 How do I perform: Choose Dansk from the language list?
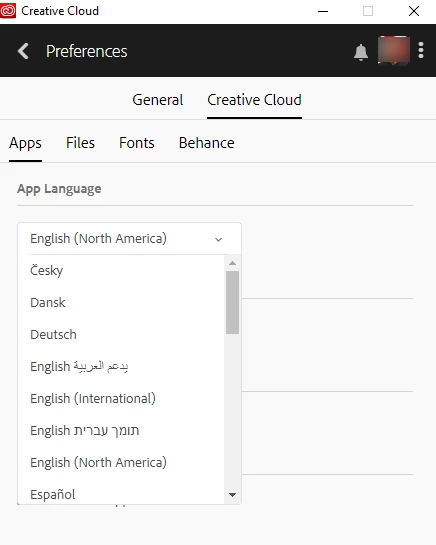121,302
